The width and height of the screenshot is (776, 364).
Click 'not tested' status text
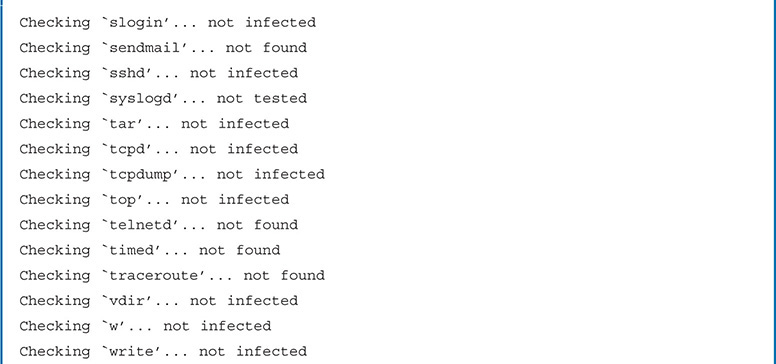(262, 98)
